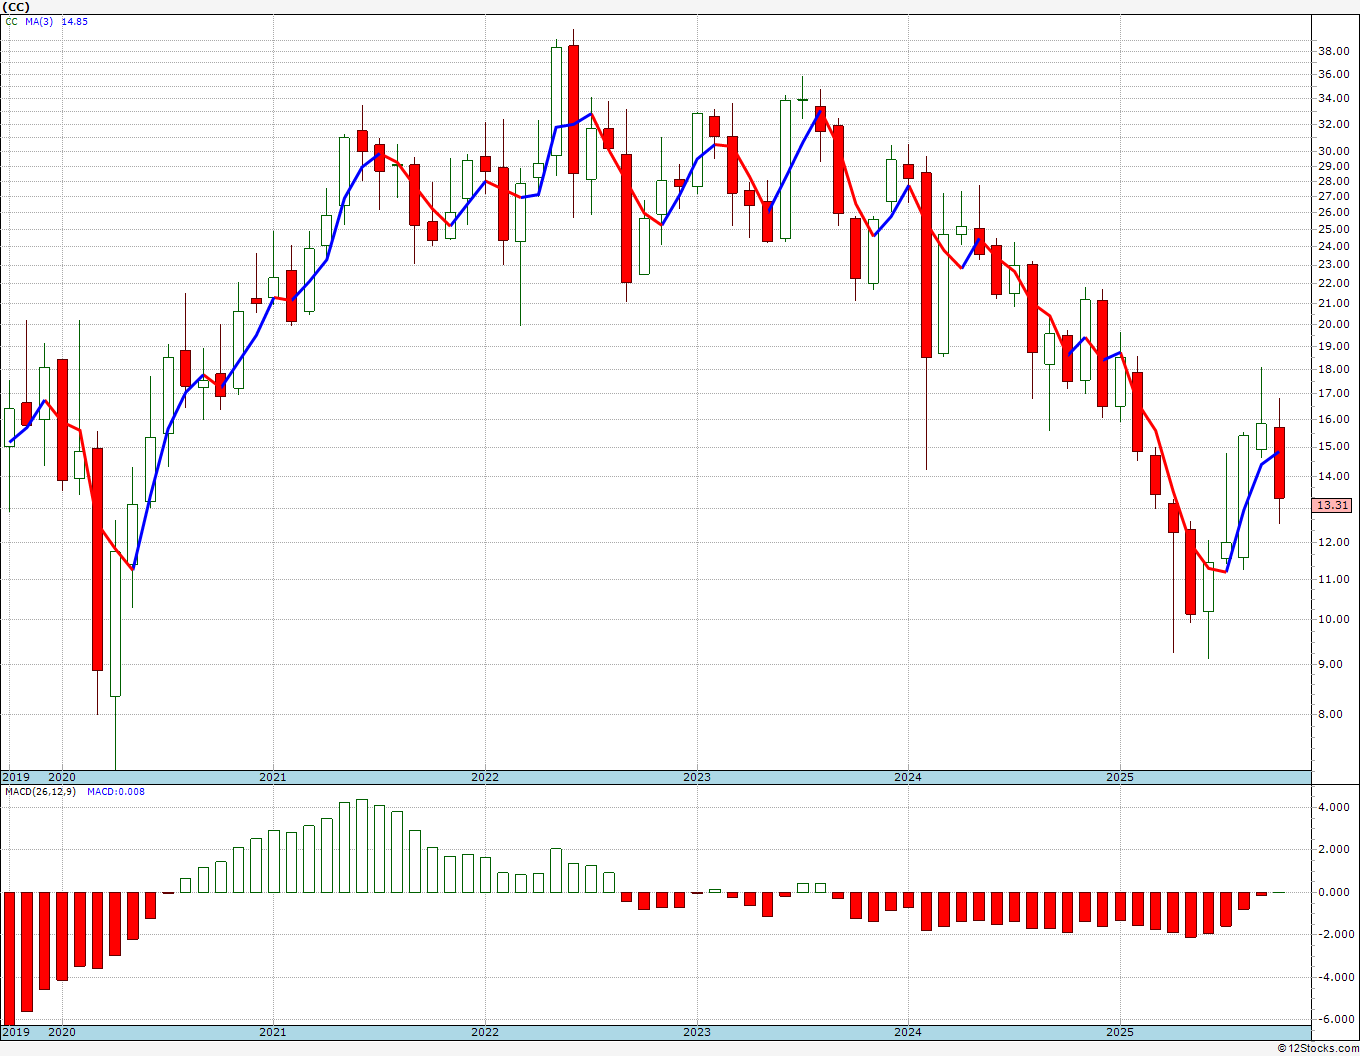Screen dimensions: 1360x1056
Task: Click the MACD:0.008 value label
Action: click(116, 792)
